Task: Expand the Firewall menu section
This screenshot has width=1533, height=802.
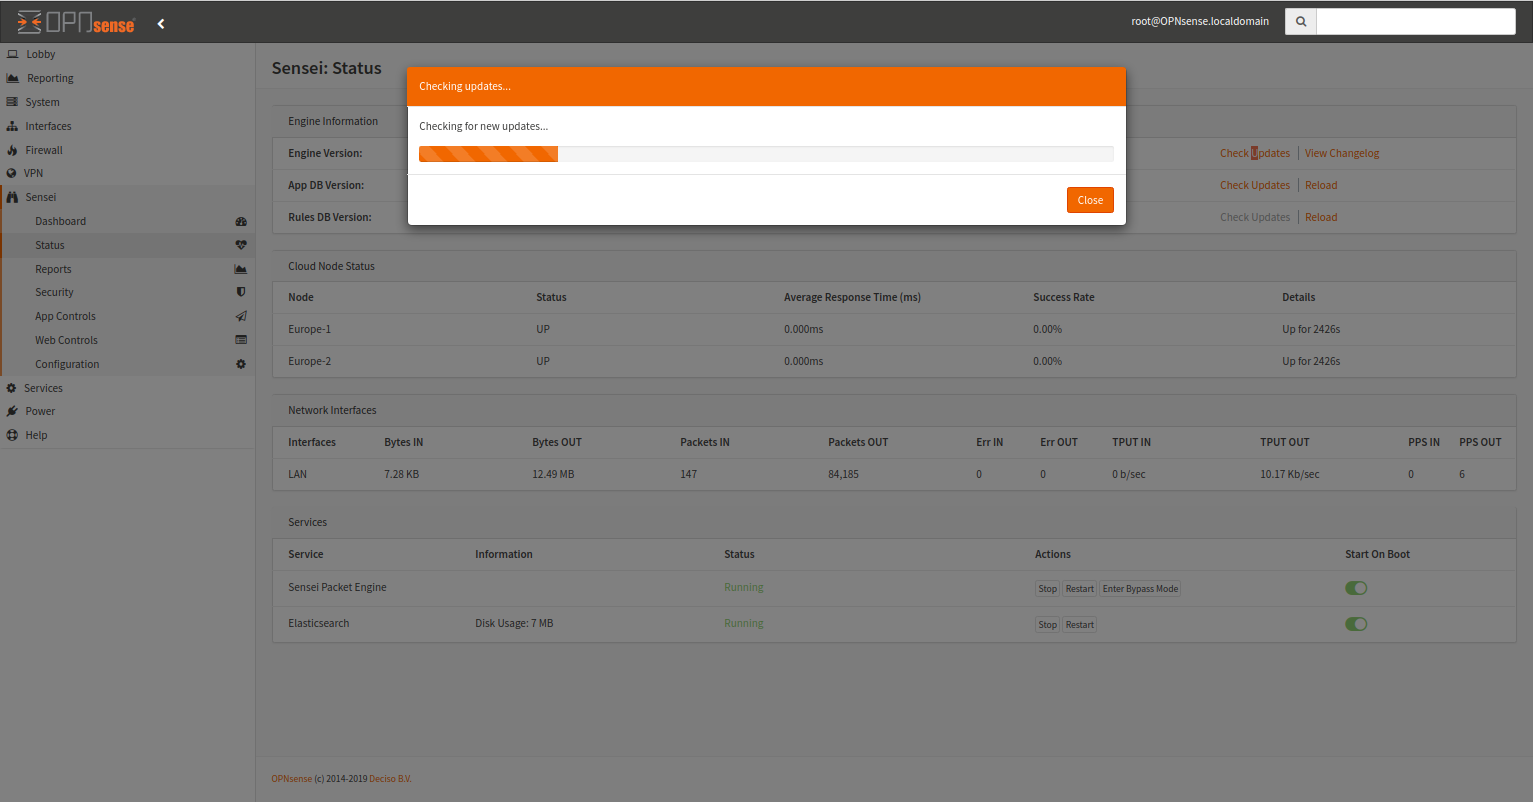Action: tap(44, 150)
